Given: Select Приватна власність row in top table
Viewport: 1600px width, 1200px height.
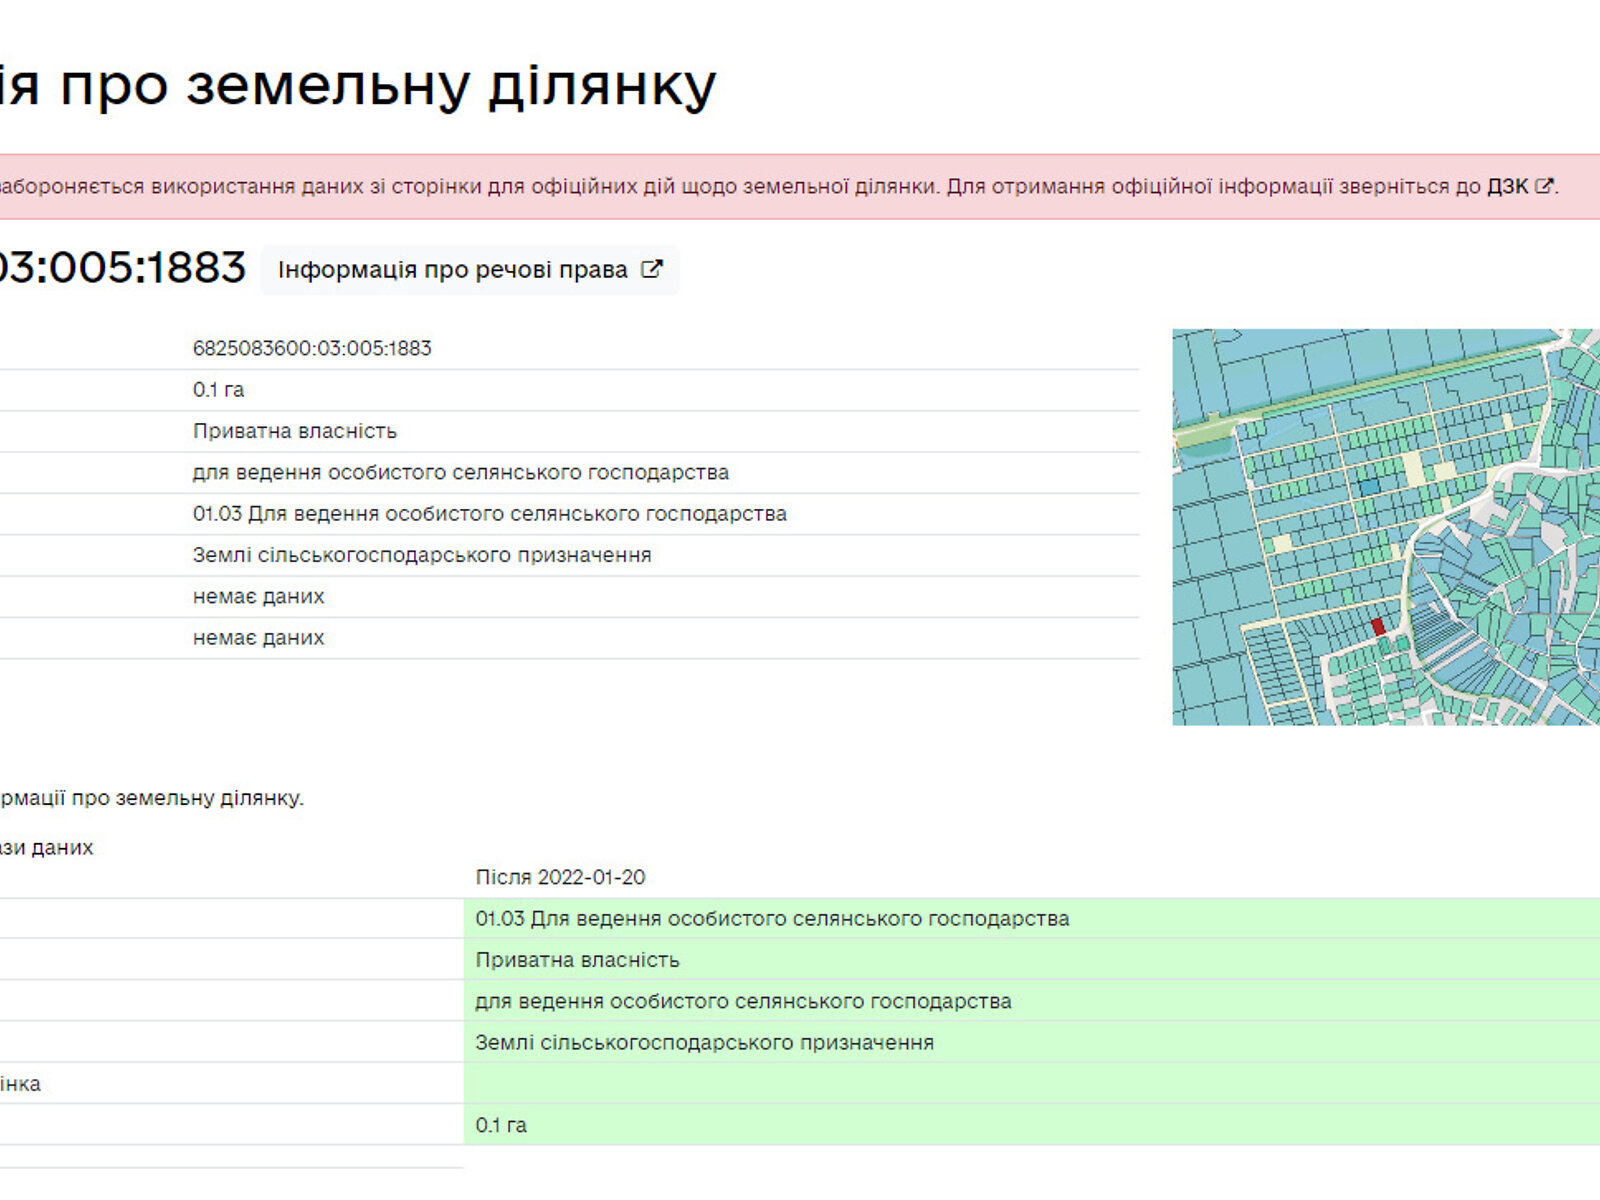Looking at the screenshot, I should (295, 431).
